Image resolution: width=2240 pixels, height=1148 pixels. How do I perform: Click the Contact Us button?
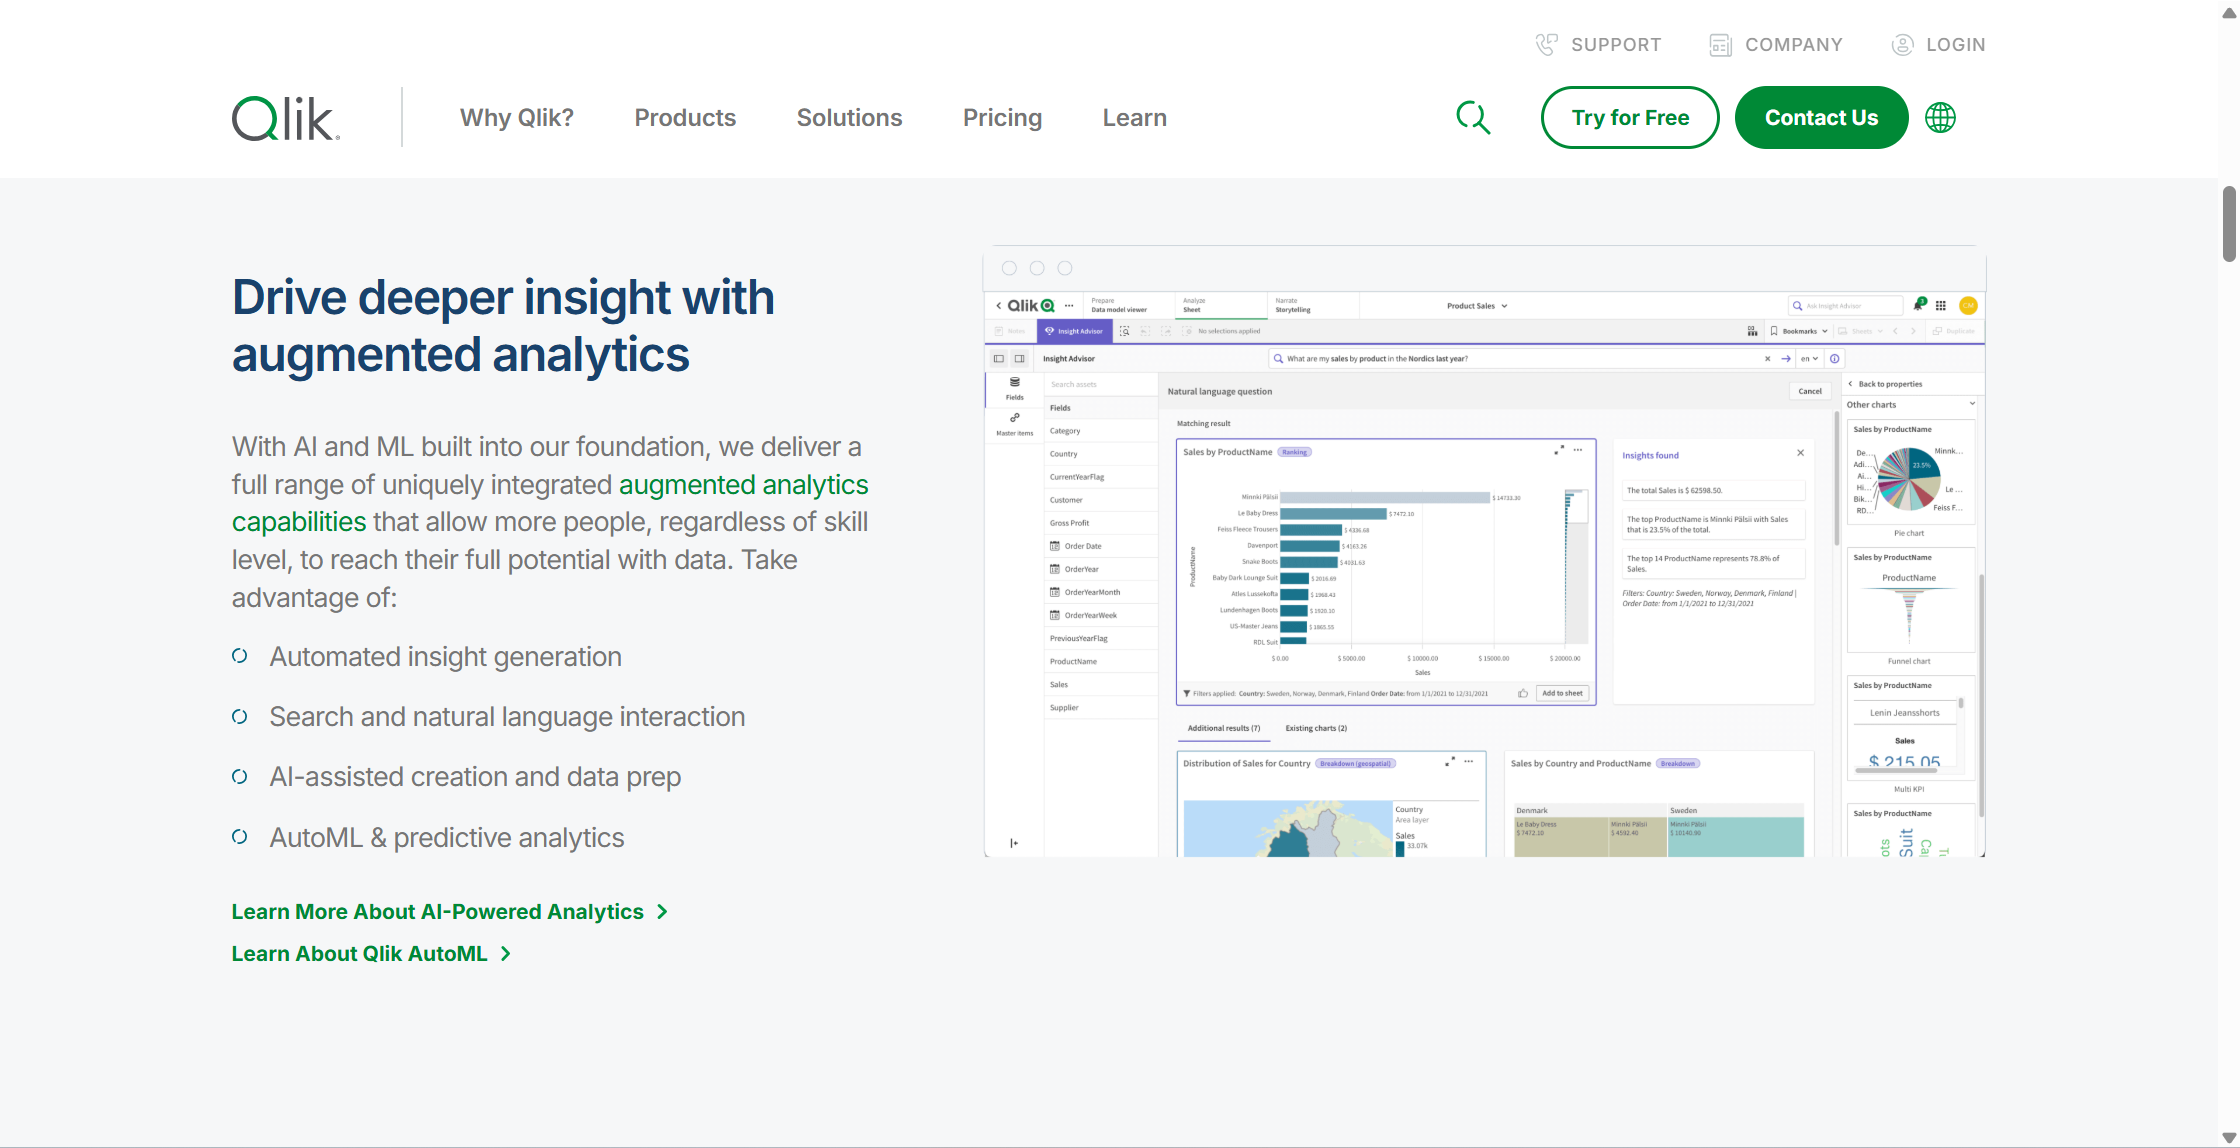click(1821, 118)
